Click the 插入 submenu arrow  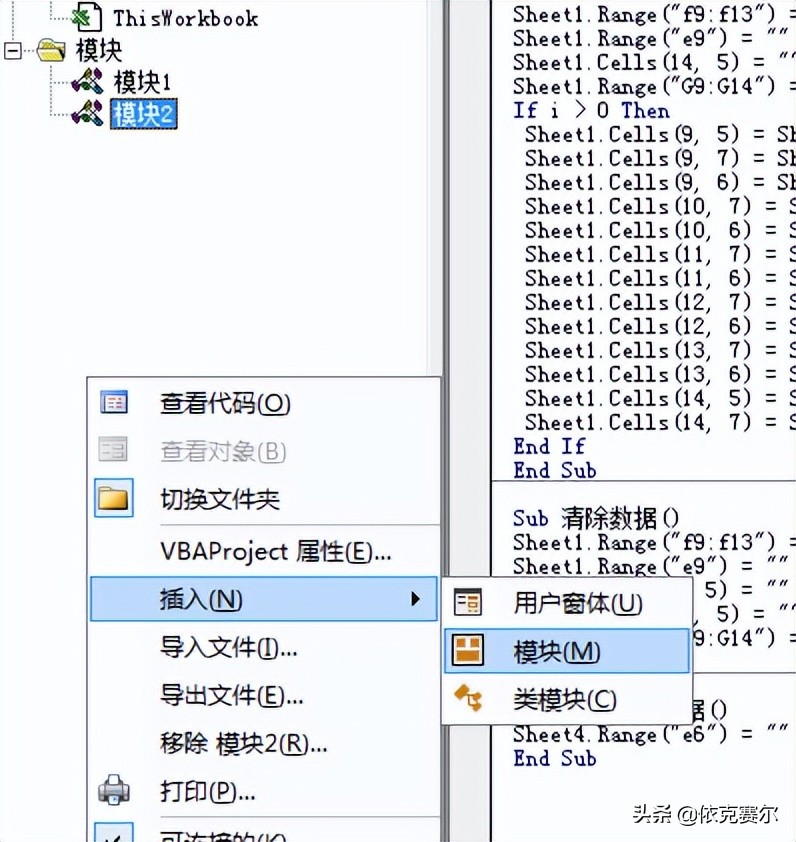pyautogui.click(x=415, y=599)
